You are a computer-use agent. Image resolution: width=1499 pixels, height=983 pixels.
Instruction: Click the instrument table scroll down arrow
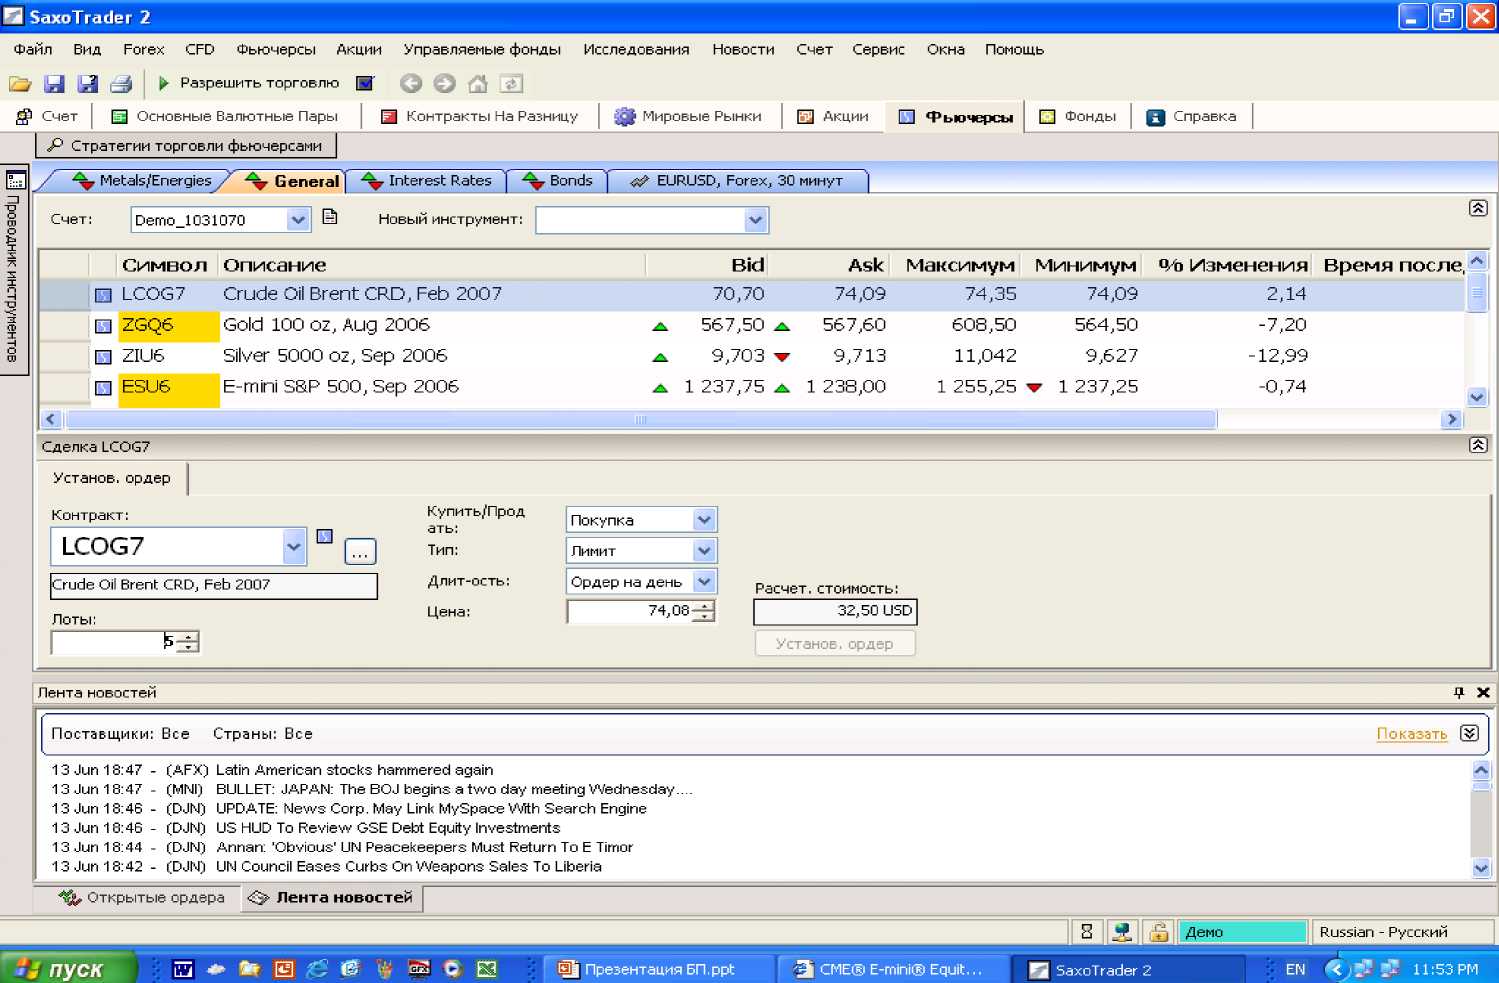coord(1477,396)
